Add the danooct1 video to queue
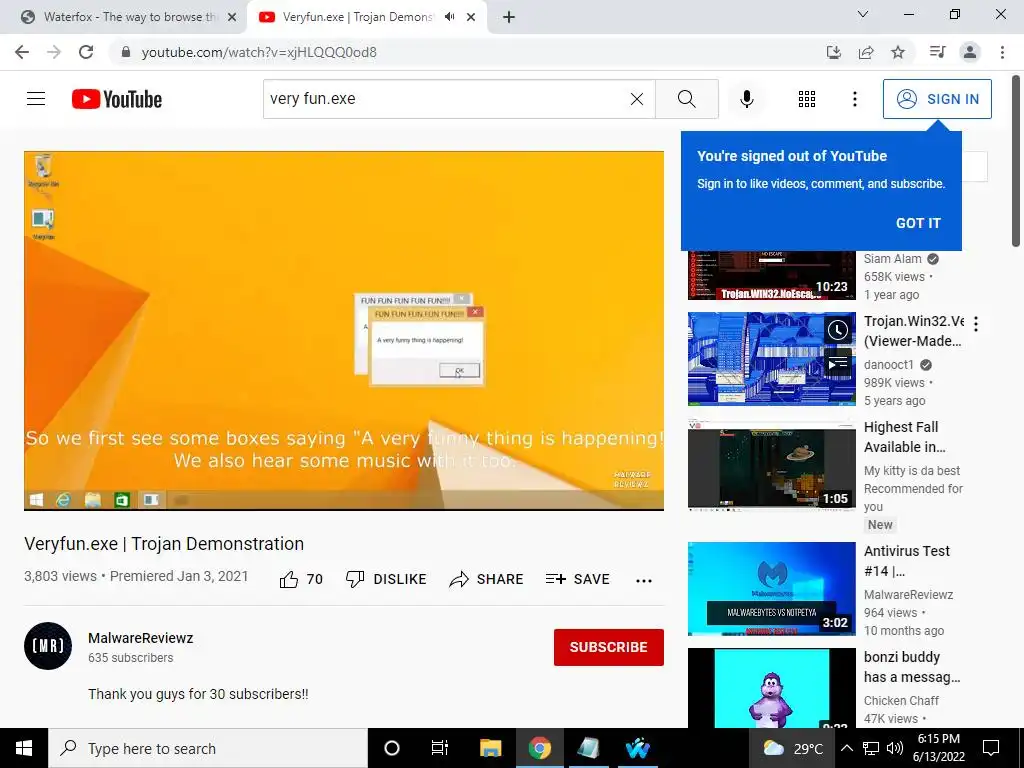This screenshot has width=1024, height=768. [x=838, y=362]
